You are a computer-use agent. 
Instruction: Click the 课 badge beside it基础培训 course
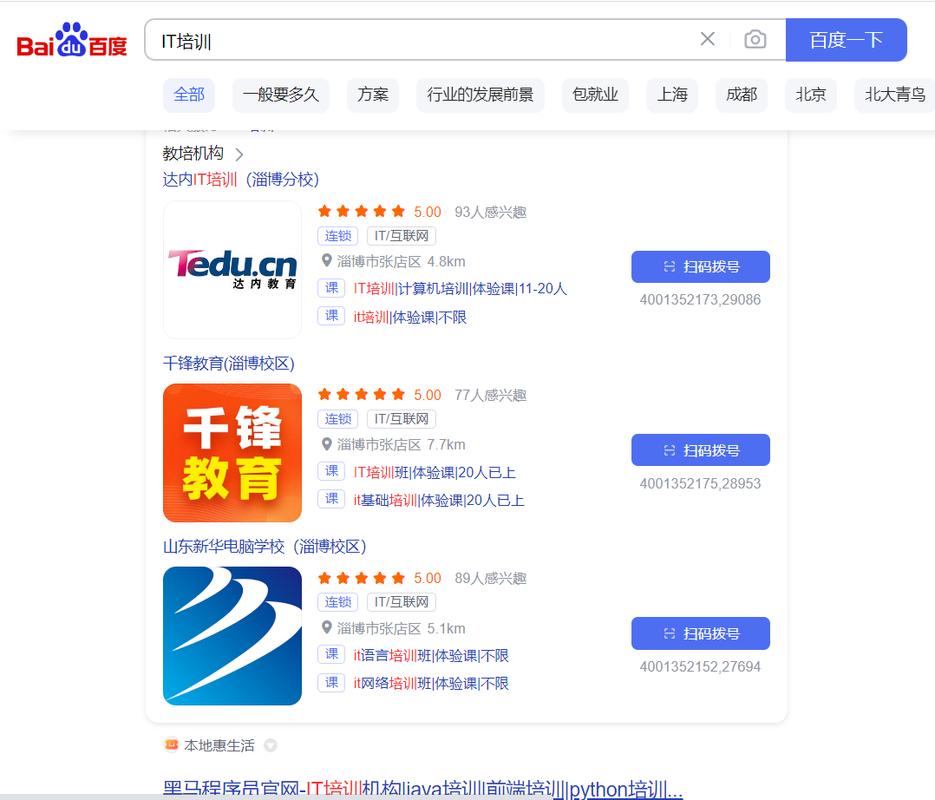pos(332,499)
